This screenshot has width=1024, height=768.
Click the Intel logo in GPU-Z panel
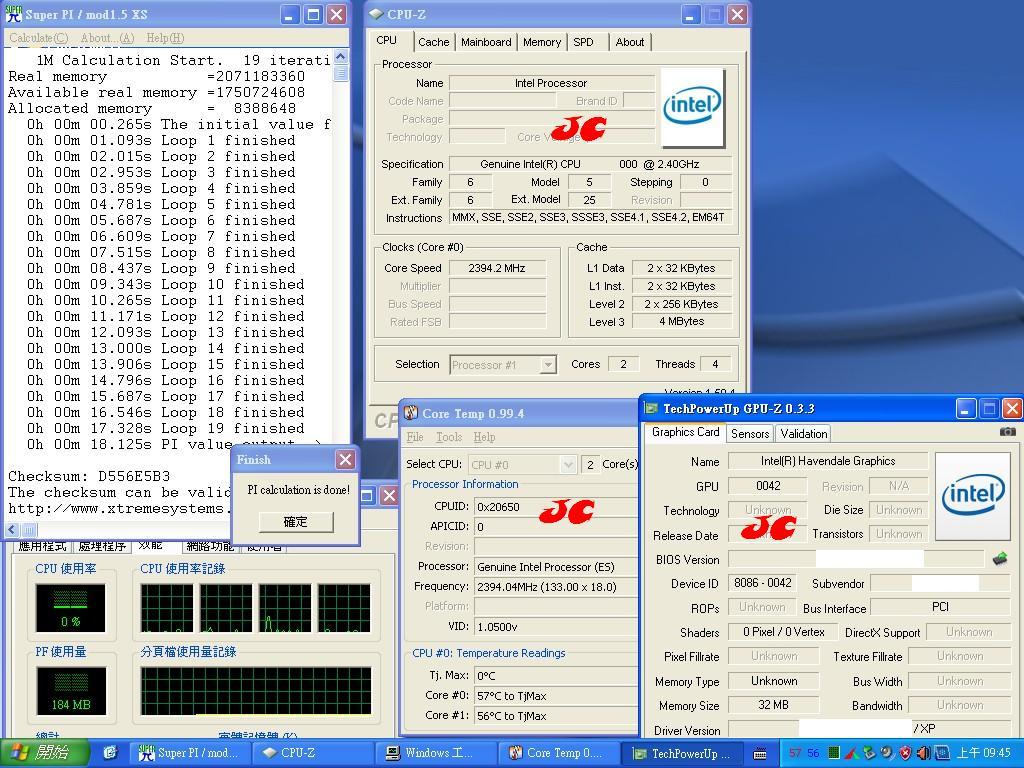[x=972, y=495]
